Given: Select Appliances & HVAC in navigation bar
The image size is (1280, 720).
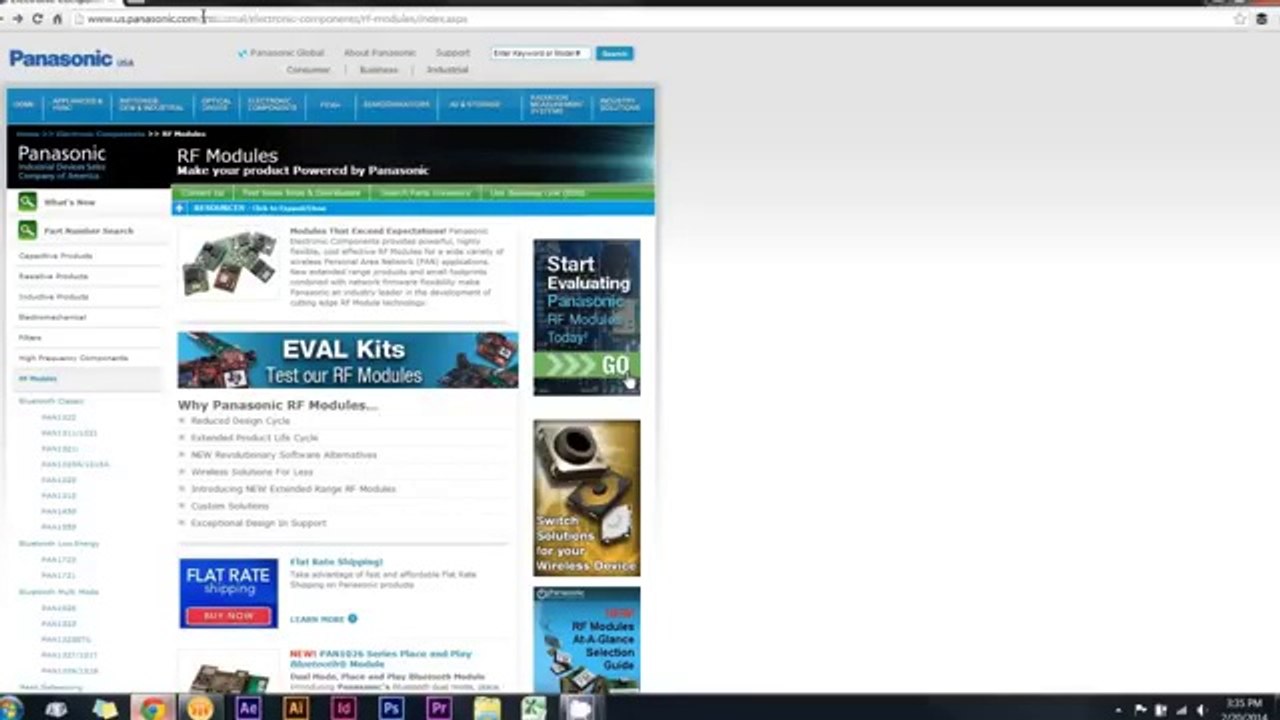Looking at the screenshot, I should coord(77,105).
